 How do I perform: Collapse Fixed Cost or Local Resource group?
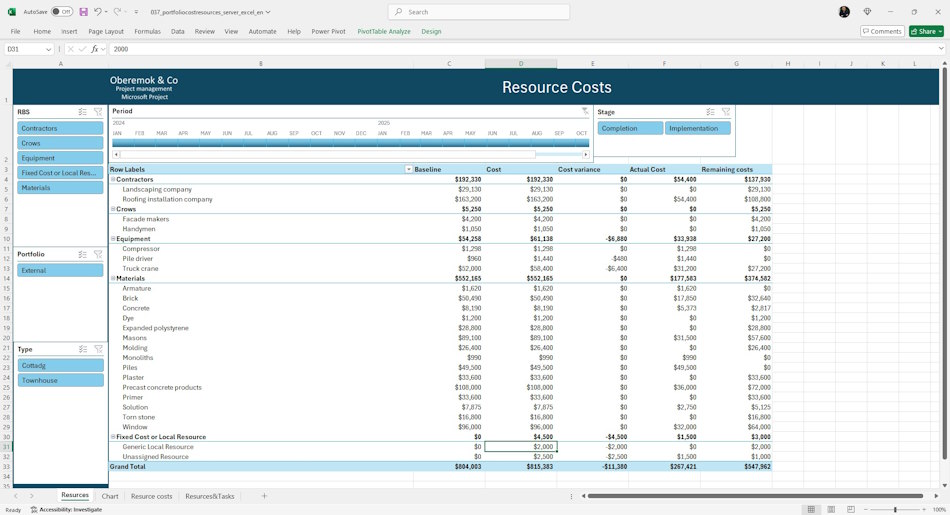pyautogui.click(x=113, y=437)
